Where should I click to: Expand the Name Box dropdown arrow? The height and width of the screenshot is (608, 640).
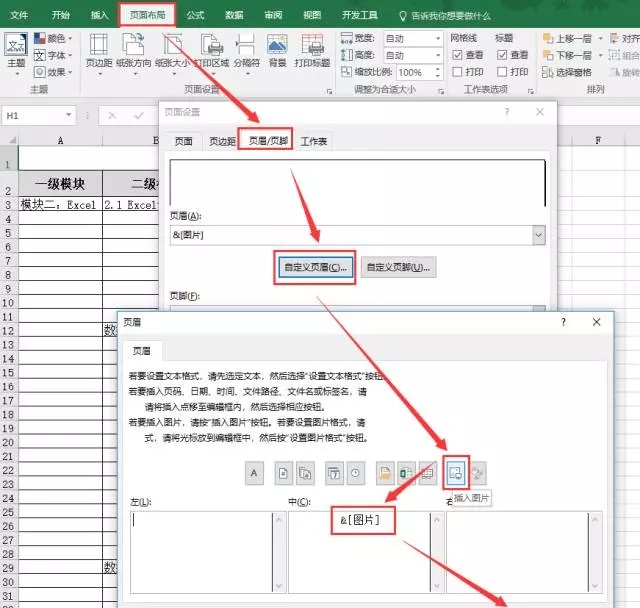point(69,116)
